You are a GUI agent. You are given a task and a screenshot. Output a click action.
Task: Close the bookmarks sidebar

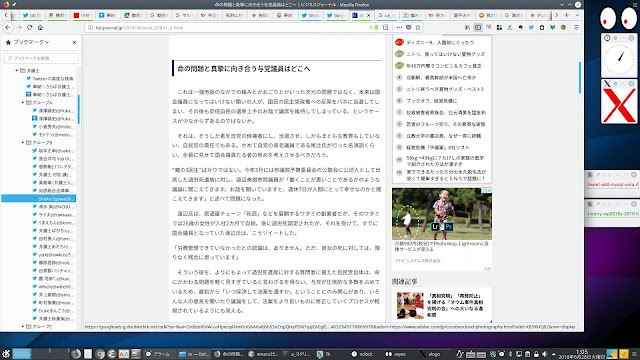tap(74, 42)
